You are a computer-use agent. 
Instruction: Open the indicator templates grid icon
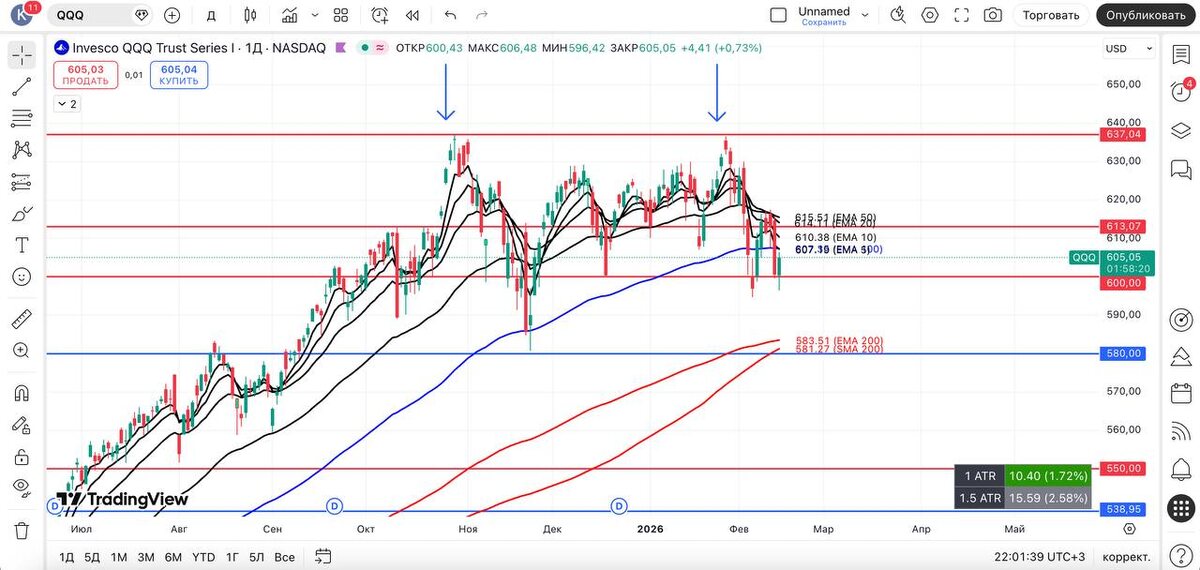(341, 15)
